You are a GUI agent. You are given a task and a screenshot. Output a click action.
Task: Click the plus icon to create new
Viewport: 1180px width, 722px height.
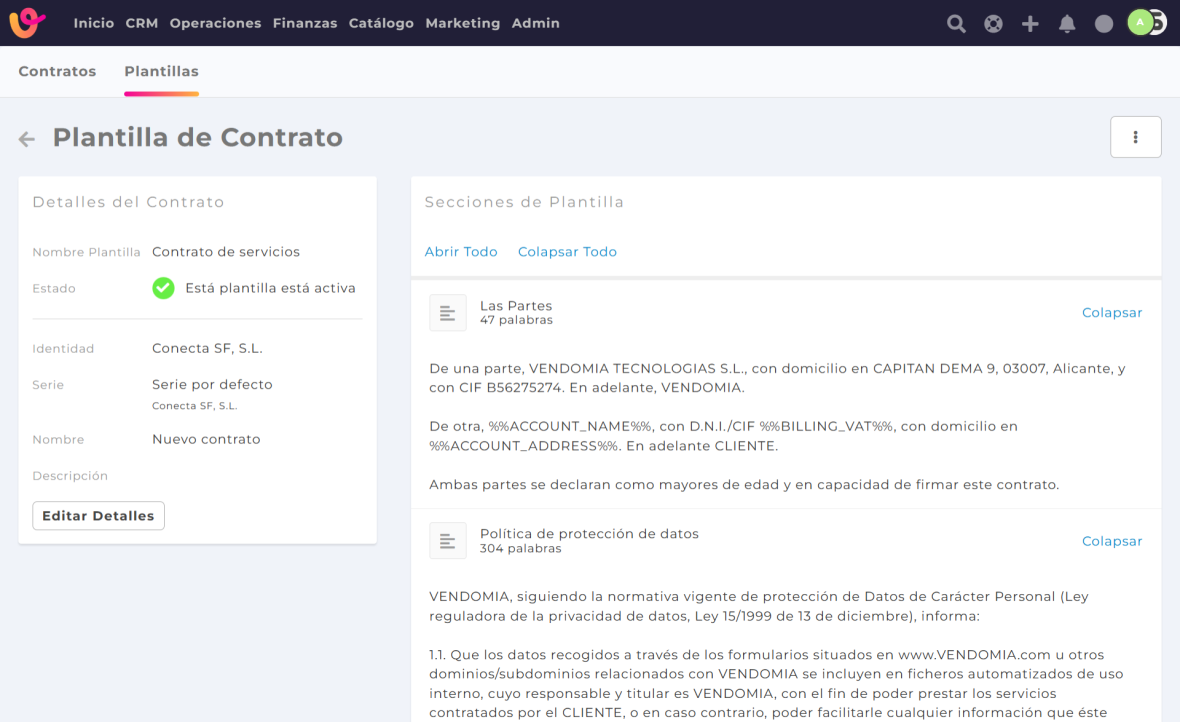(1030, 24)
